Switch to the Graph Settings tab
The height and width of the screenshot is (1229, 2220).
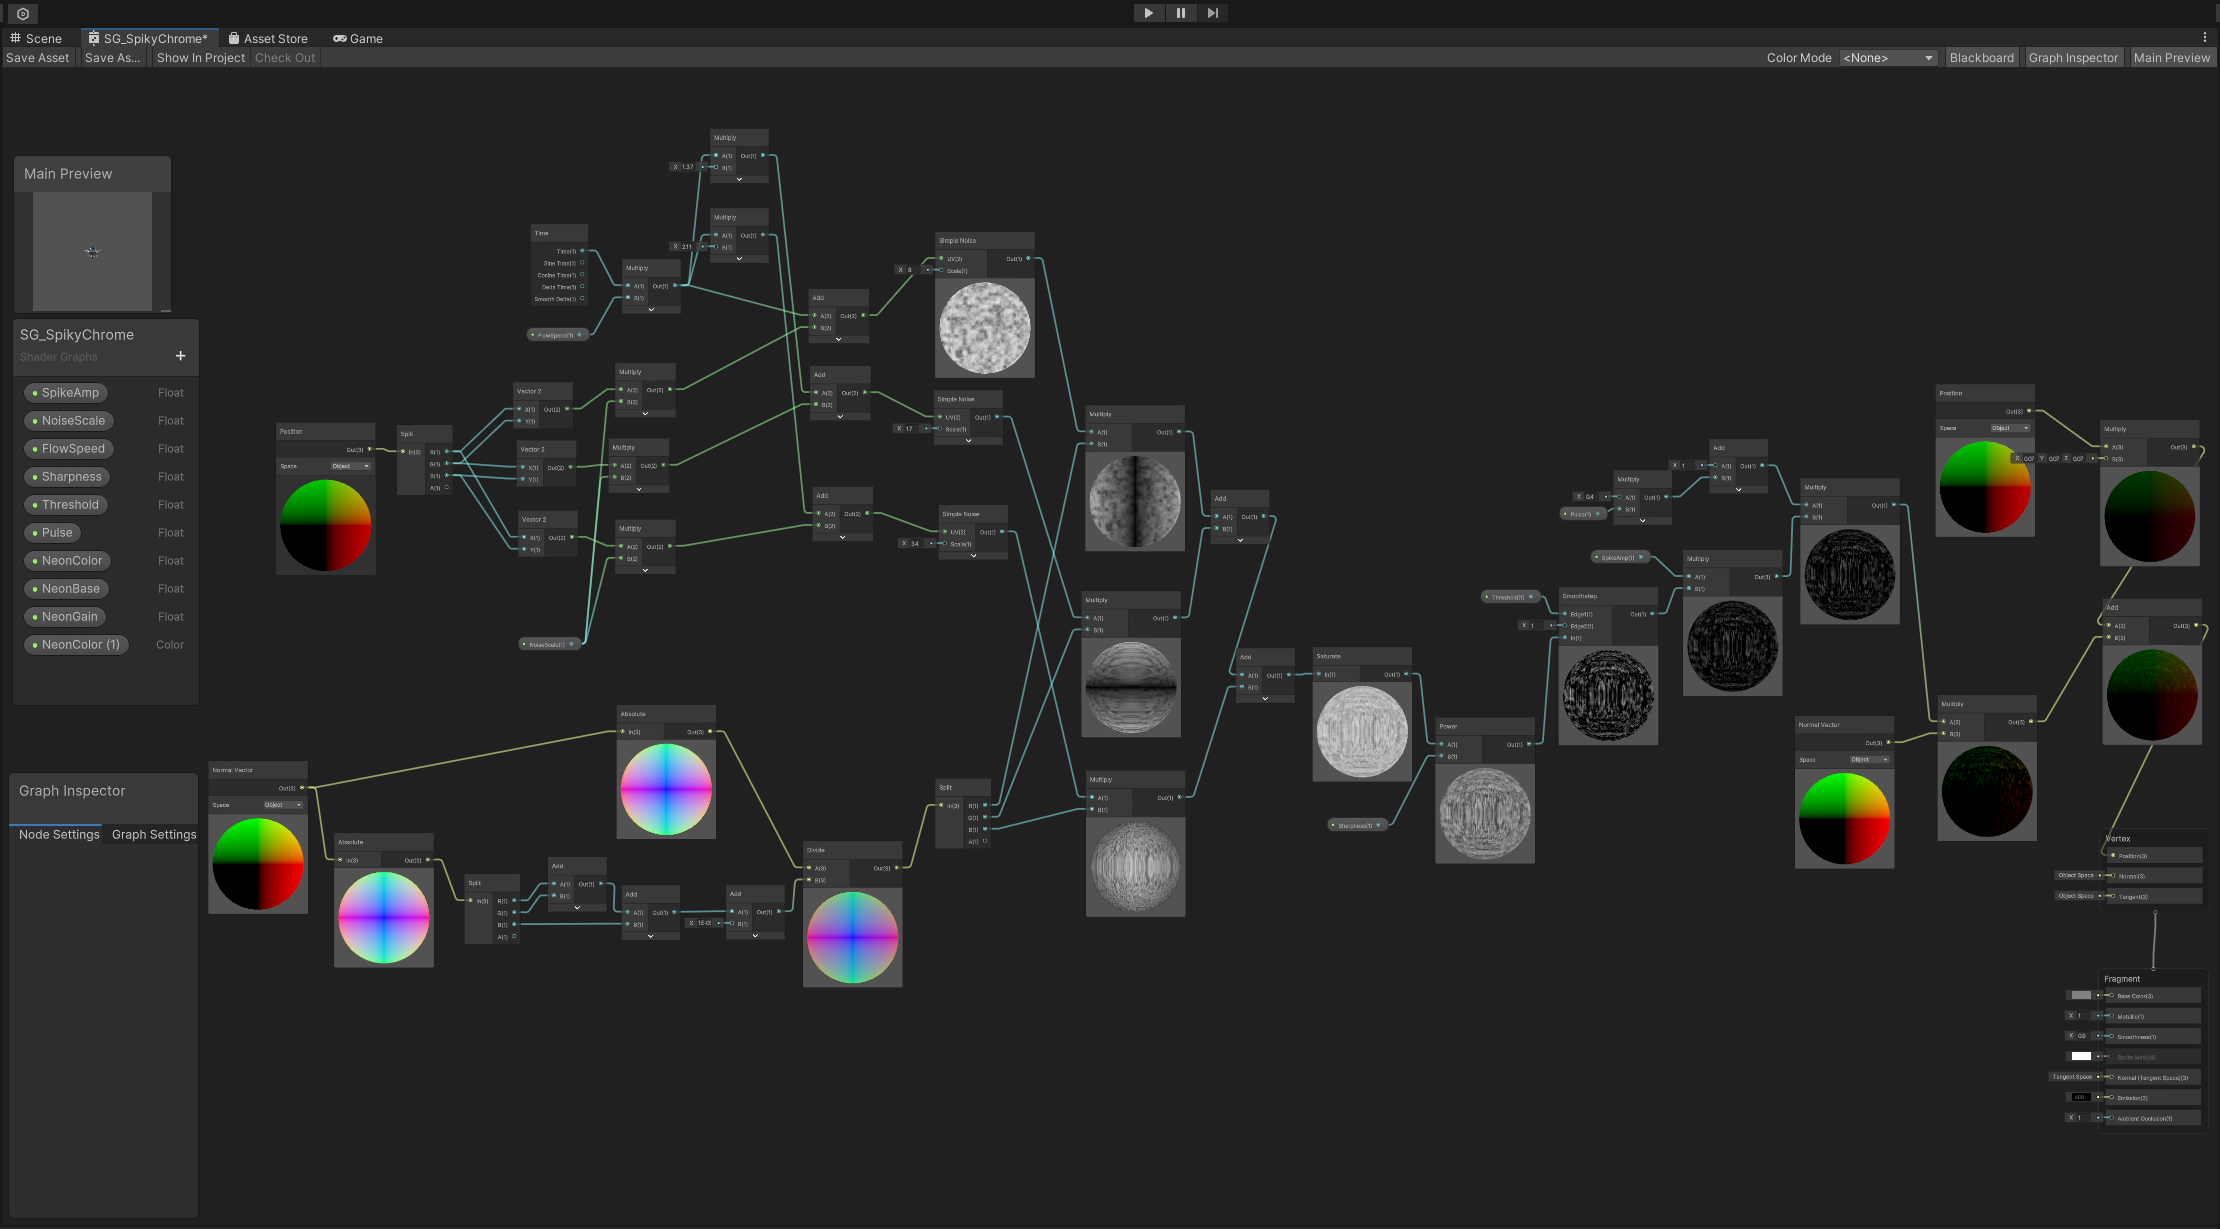[154, 834]
